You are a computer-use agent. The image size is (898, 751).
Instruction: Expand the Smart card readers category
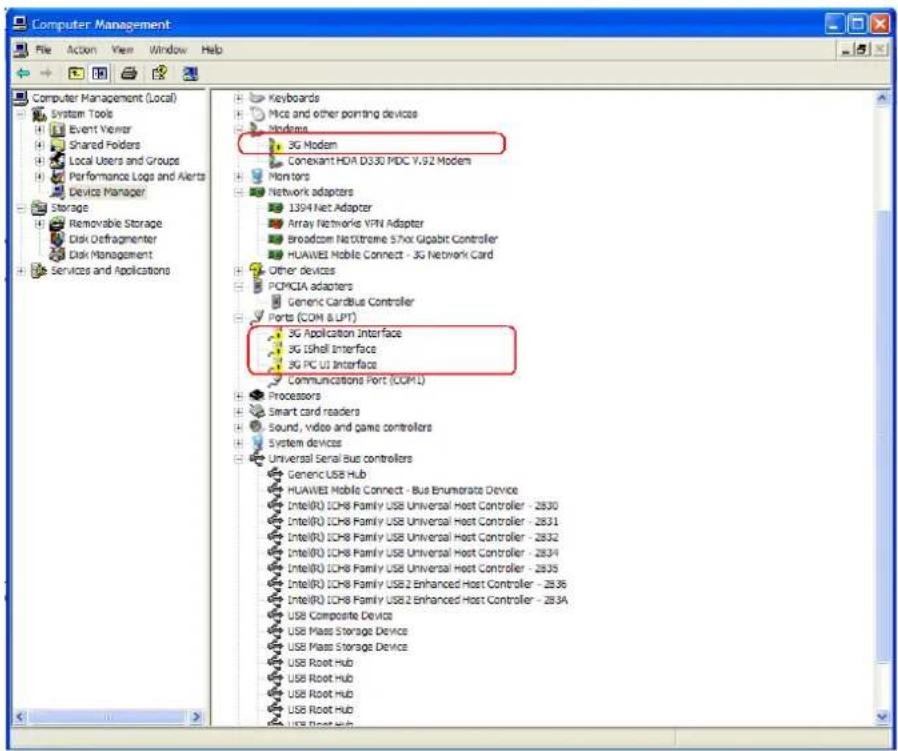(x=239, y=412)
